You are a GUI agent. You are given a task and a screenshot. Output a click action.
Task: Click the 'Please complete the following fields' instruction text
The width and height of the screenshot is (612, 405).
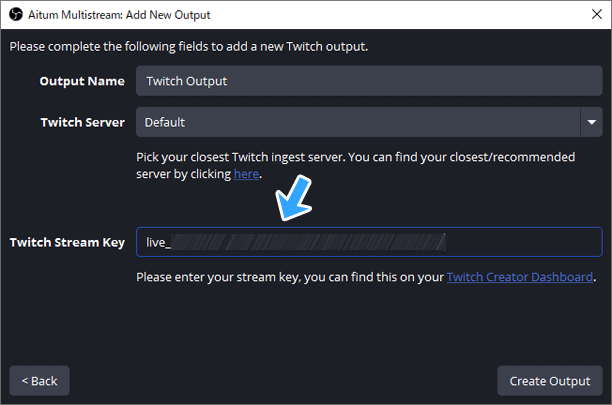click(189, 47)
